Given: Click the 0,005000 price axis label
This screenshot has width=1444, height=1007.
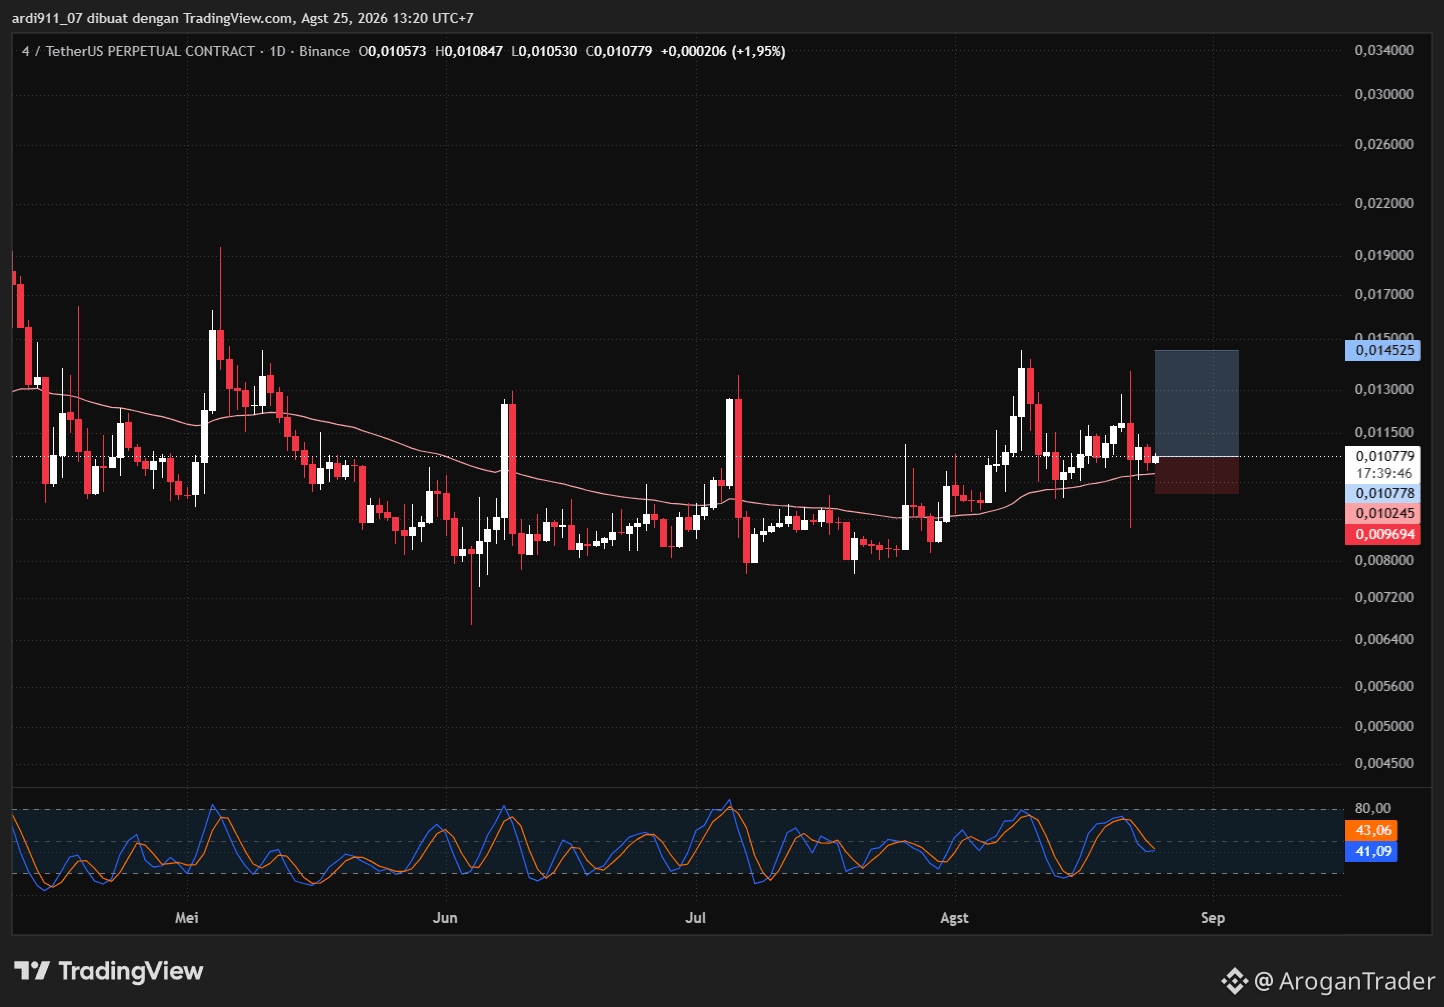Looking at the screenshot, I should tap(1384, 726).
